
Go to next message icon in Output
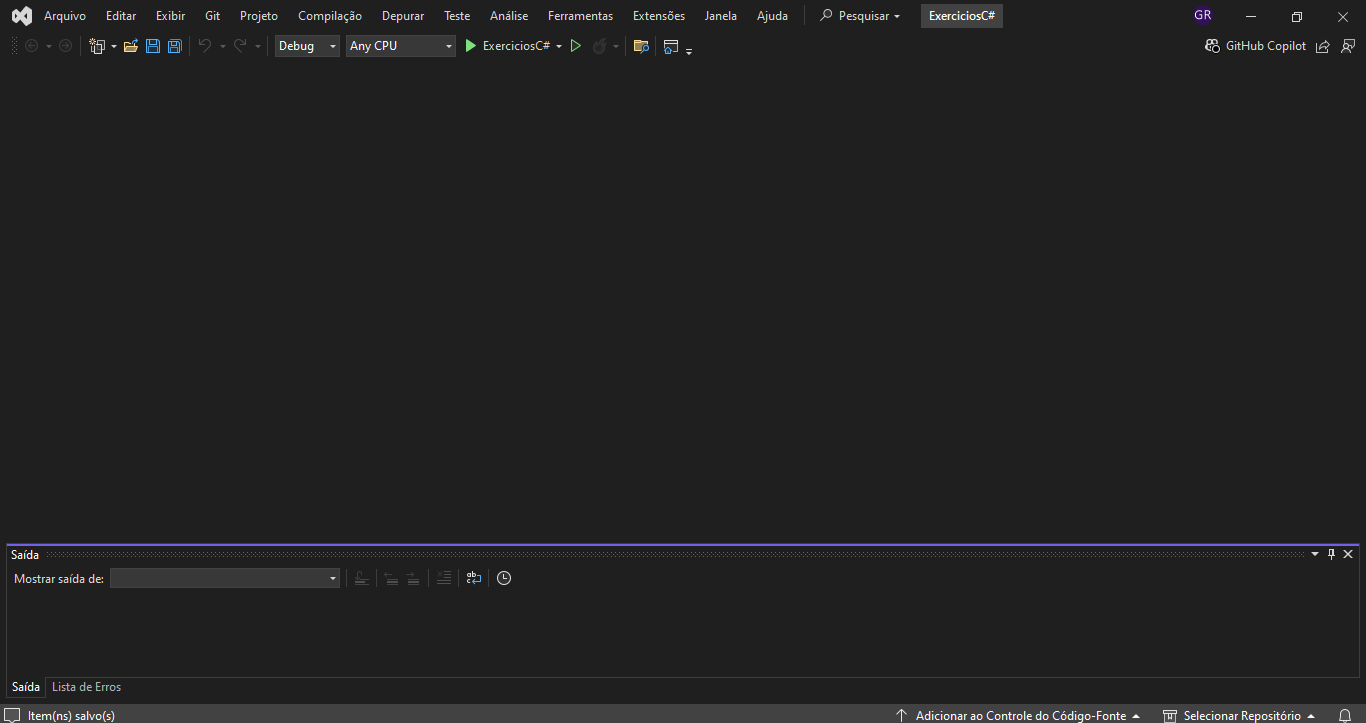pos(413,578)
